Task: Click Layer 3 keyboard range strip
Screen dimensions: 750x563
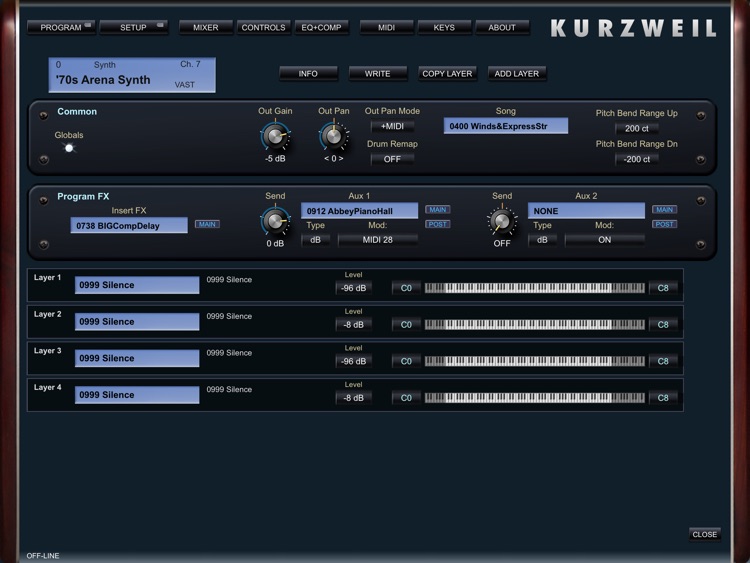Action: (535, 361)
